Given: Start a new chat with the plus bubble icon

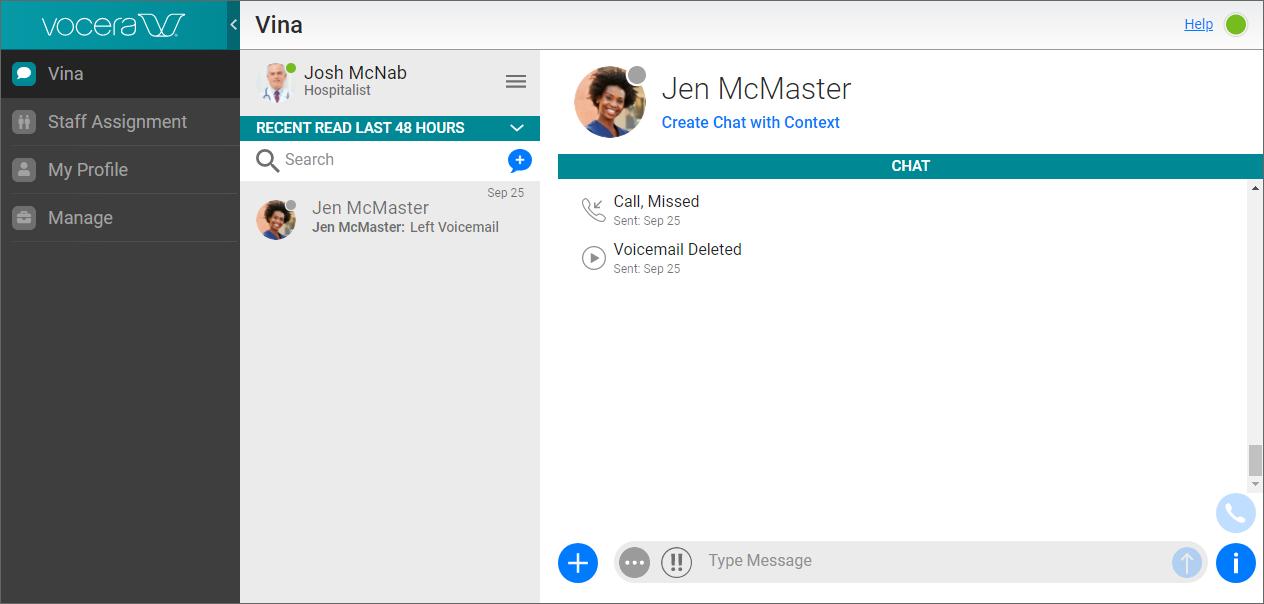Looking at the screenshot, I should pos(519,160).
